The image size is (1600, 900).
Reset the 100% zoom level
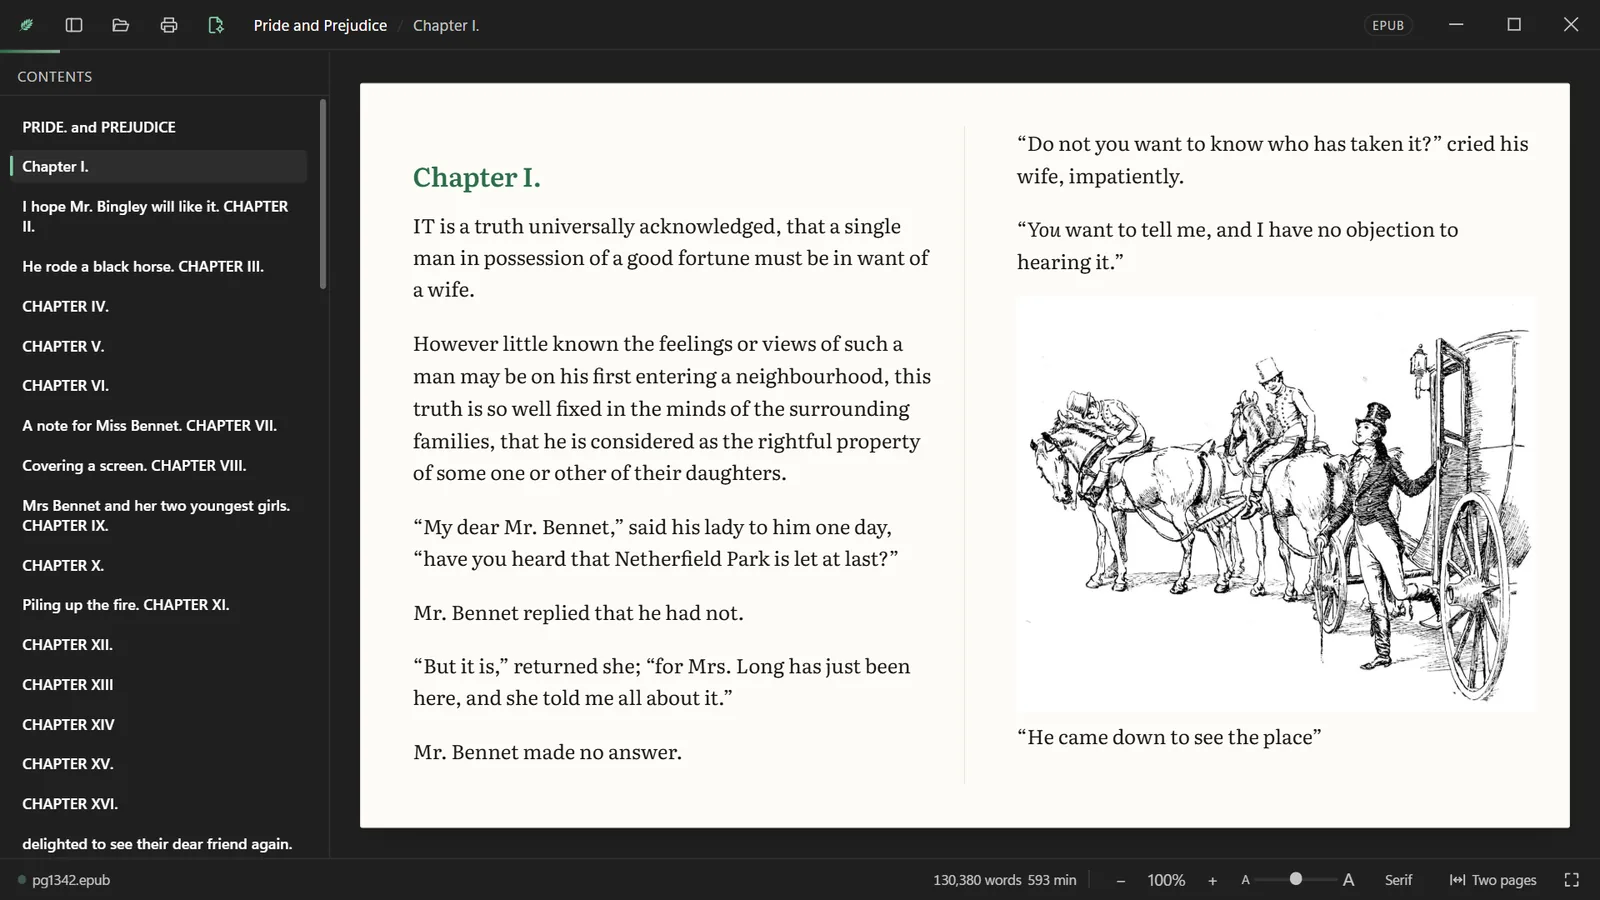pyautogui.click(x=1166, y=880)
